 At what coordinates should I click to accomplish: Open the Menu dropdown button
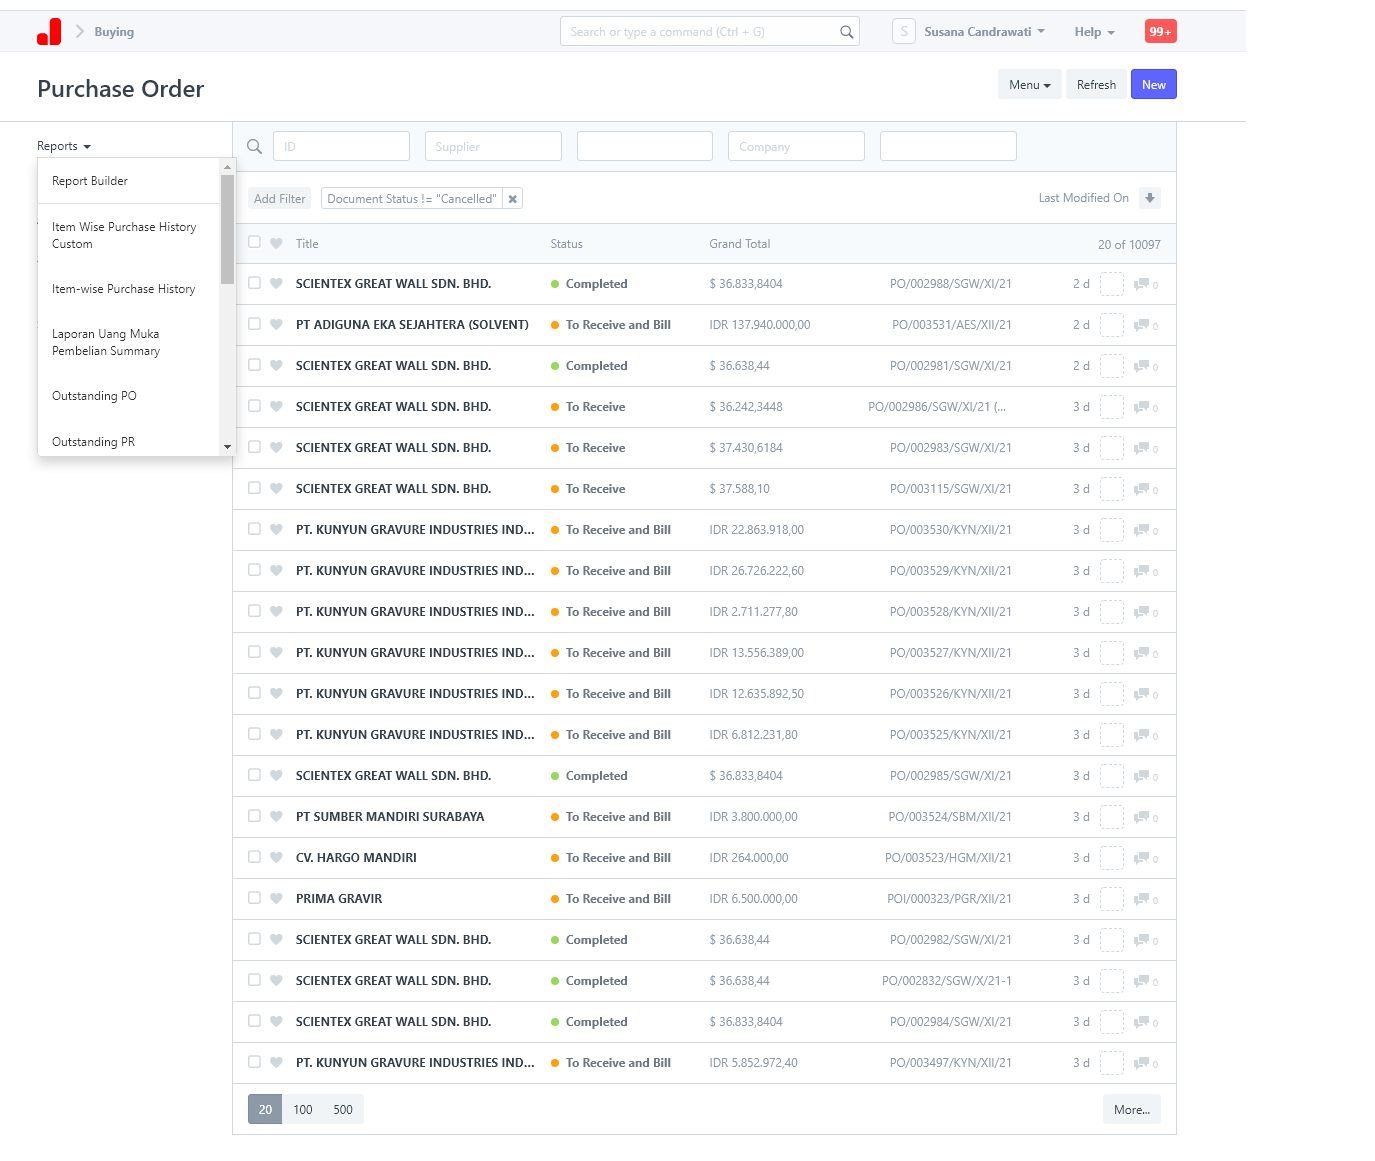(1029, 85)
